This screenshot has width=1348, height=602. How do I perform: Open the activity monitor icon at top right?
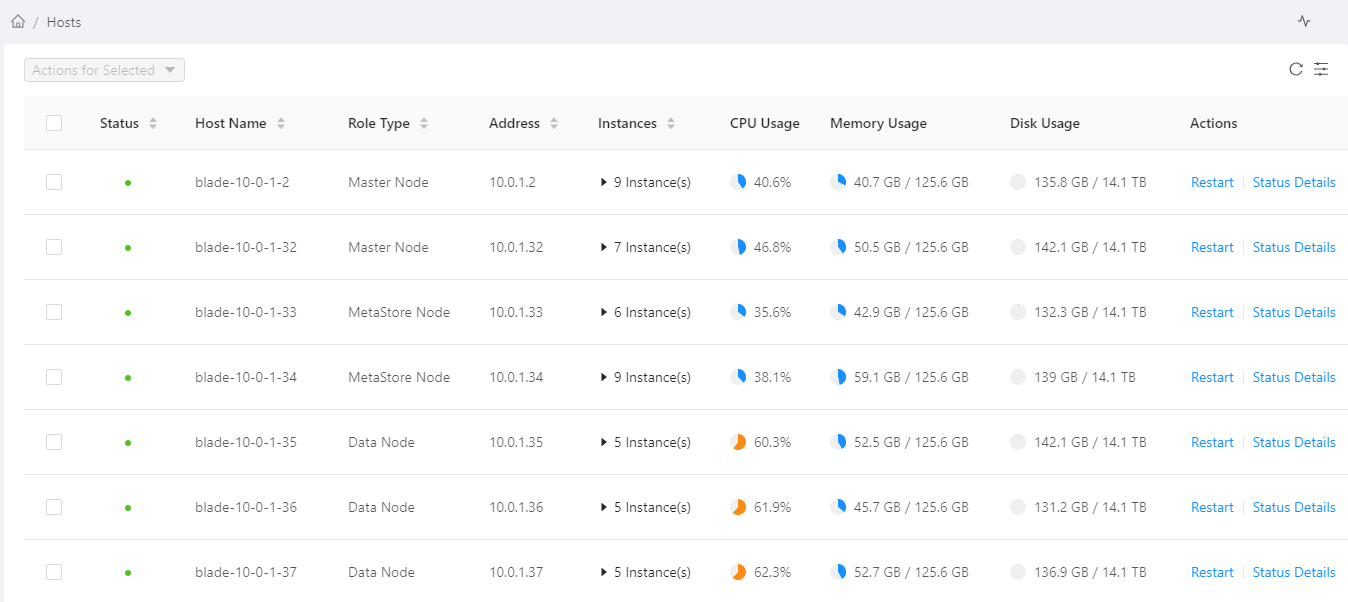[x=1304, y=20]
